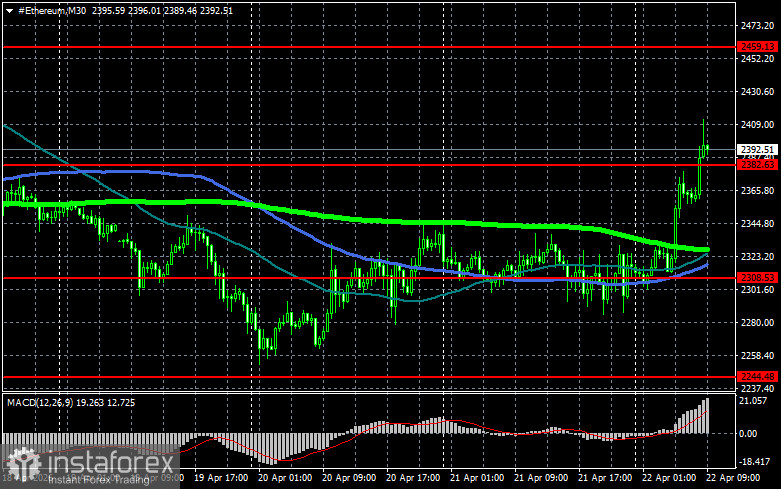Click the 2237.40 price scale value
This screenshot has width=781, height=489.
pyautogui.click(x=758, y=388)
